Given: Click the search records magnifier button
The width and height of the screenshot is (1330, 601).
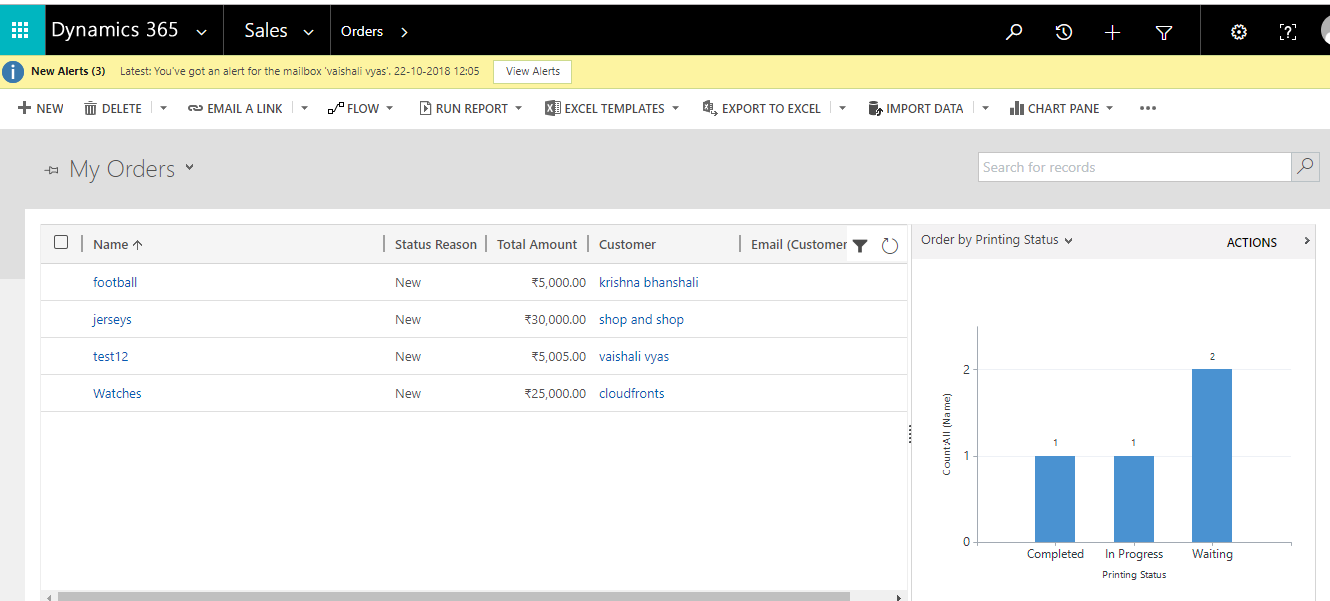Looking at the screenshot, I should pyautogui.click(x=1305, y=167).
